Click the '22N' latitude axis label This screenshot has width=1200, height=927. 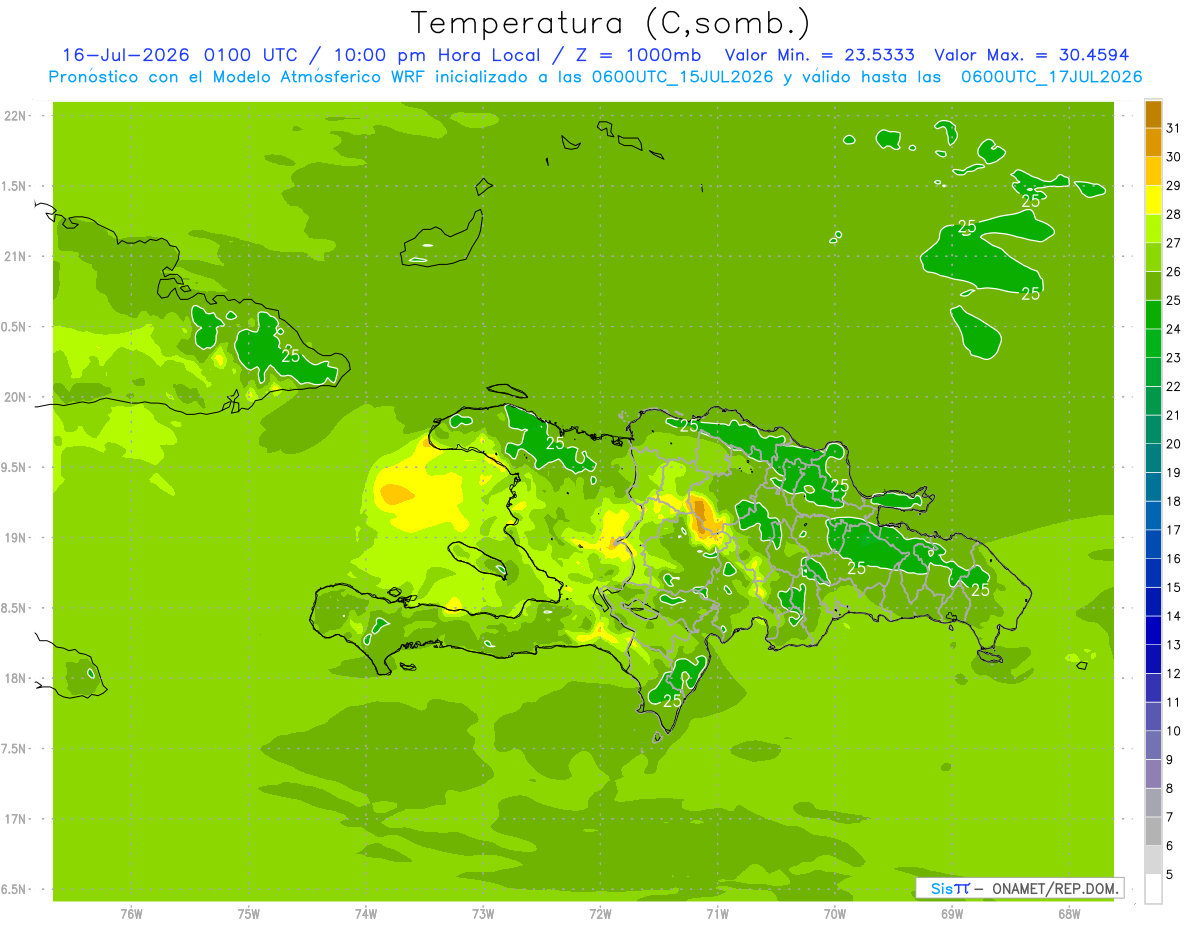[x=17, y=116]
